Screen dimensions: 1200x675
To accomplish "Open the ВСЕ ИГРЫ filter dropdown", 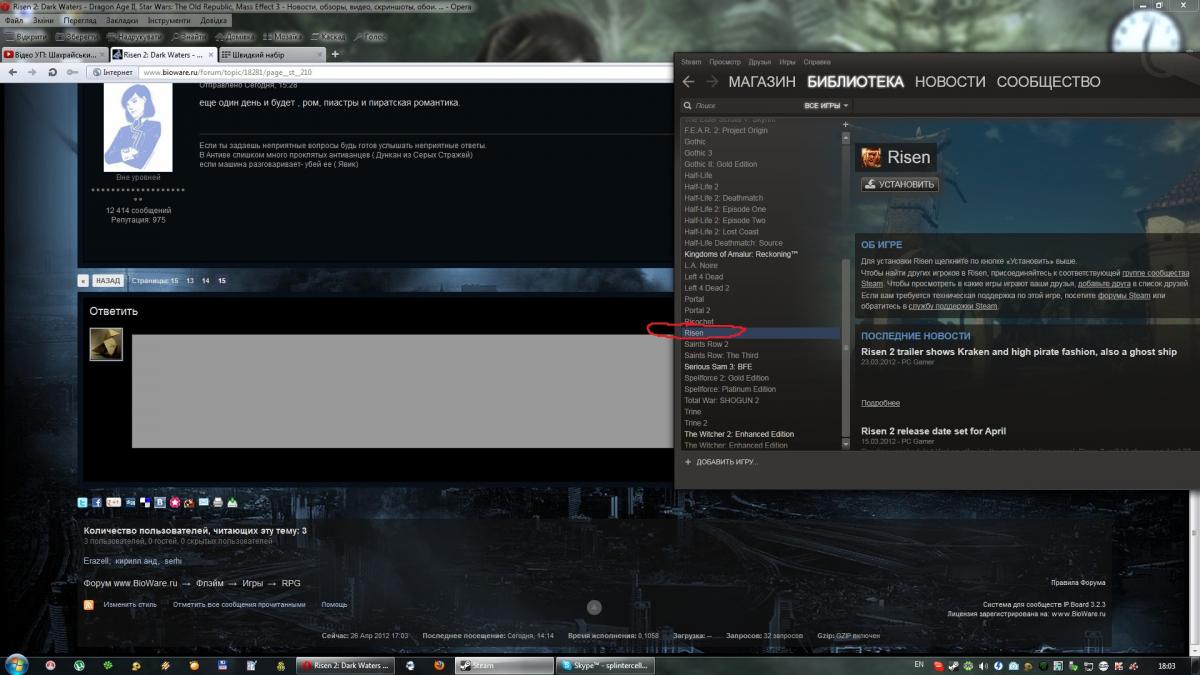I will [x=826, y=105].
